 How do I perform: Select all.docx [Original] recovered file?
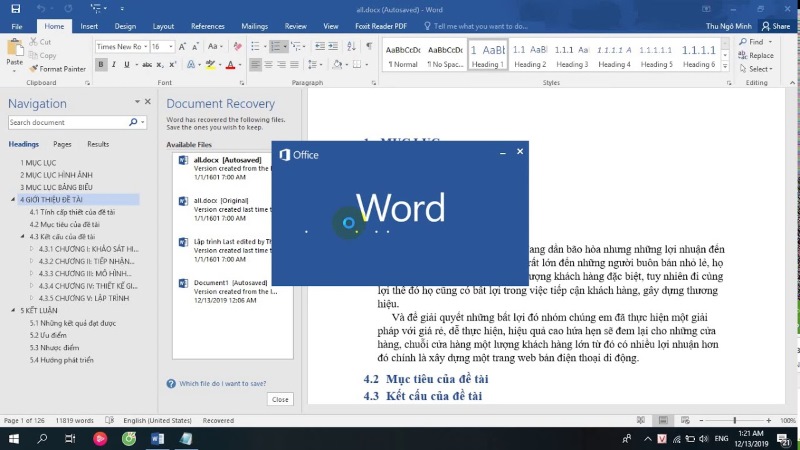(x=223, y=209)
